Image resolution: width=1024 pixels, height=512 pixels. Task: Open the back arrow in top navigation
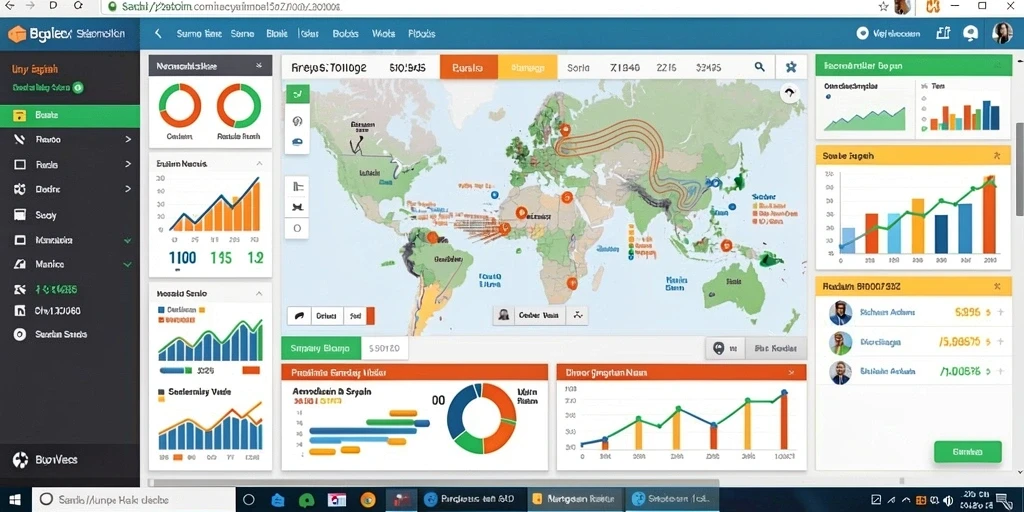[x=157, y=33]
